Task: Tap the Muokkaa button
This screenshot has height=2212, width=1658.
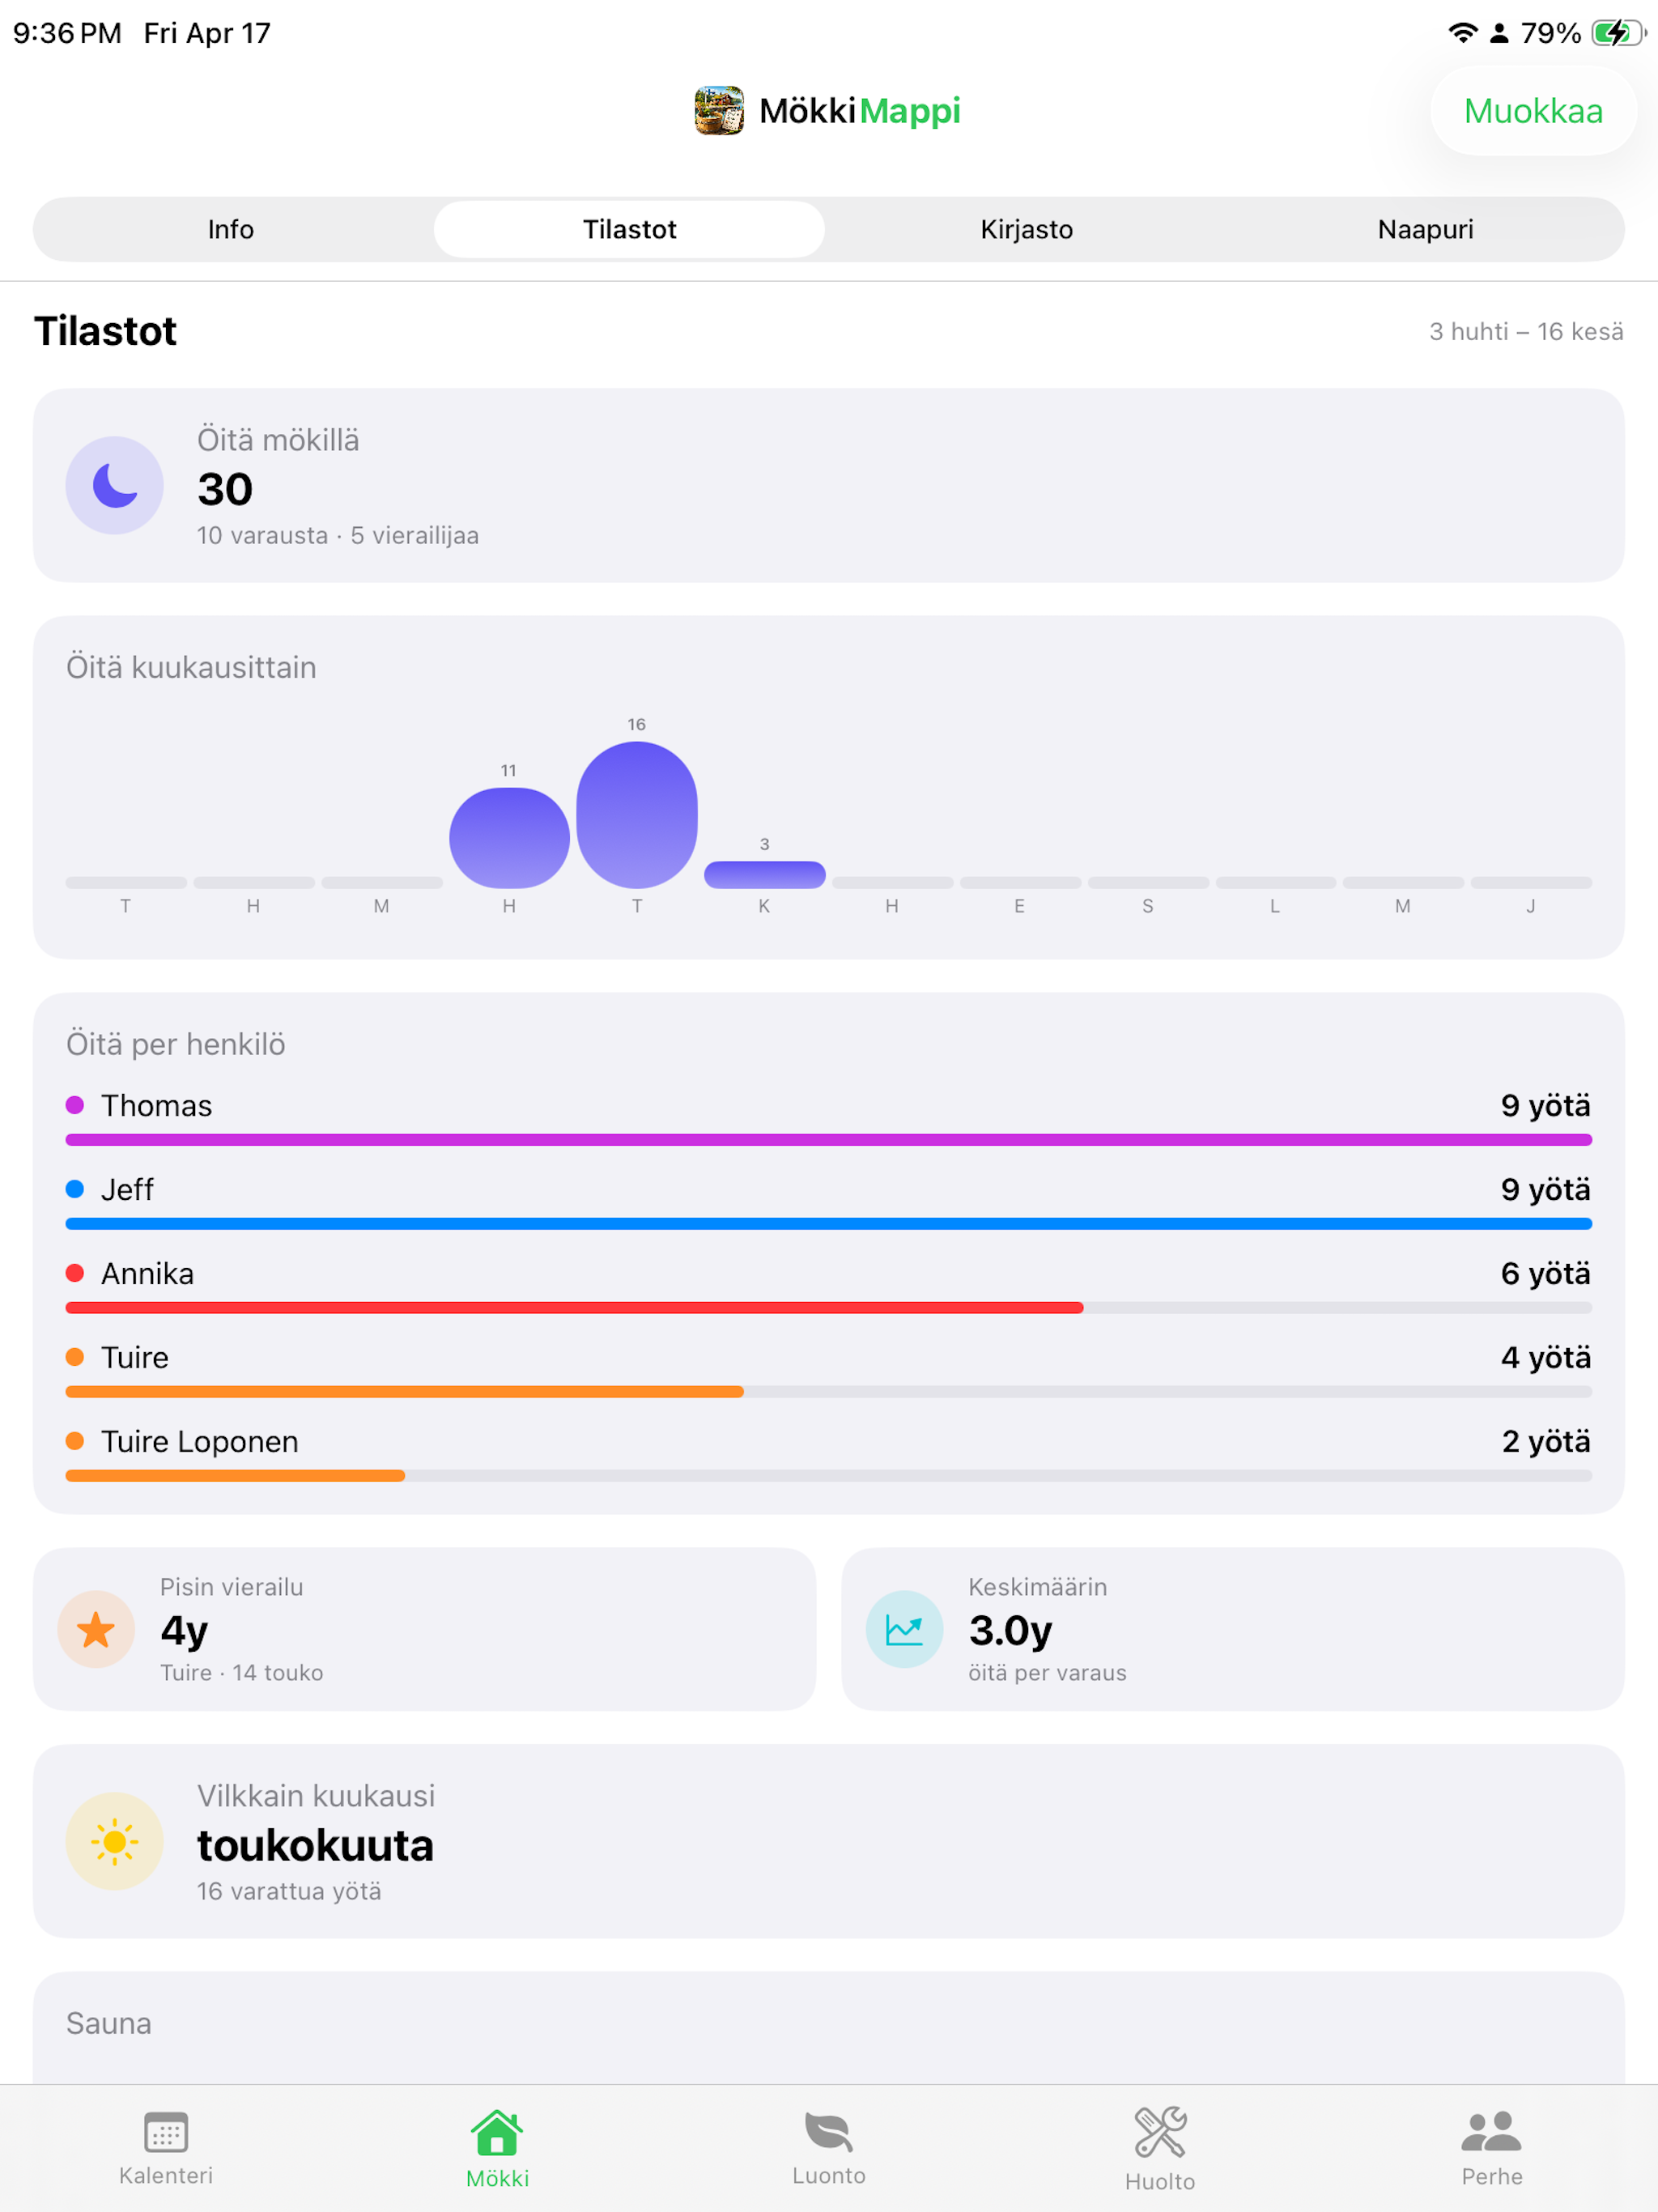Action: pyautogui.click(x=1533, y=111)
